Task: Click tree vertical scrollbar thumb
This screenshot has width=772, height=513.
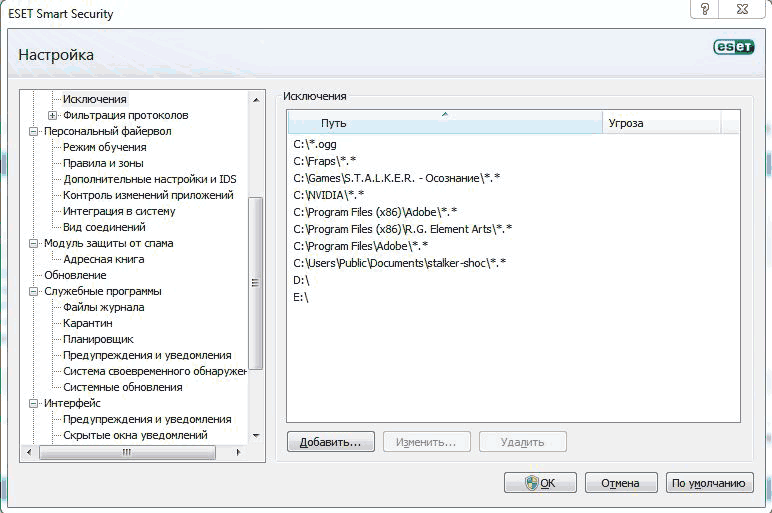Action: tap(256, 283)
